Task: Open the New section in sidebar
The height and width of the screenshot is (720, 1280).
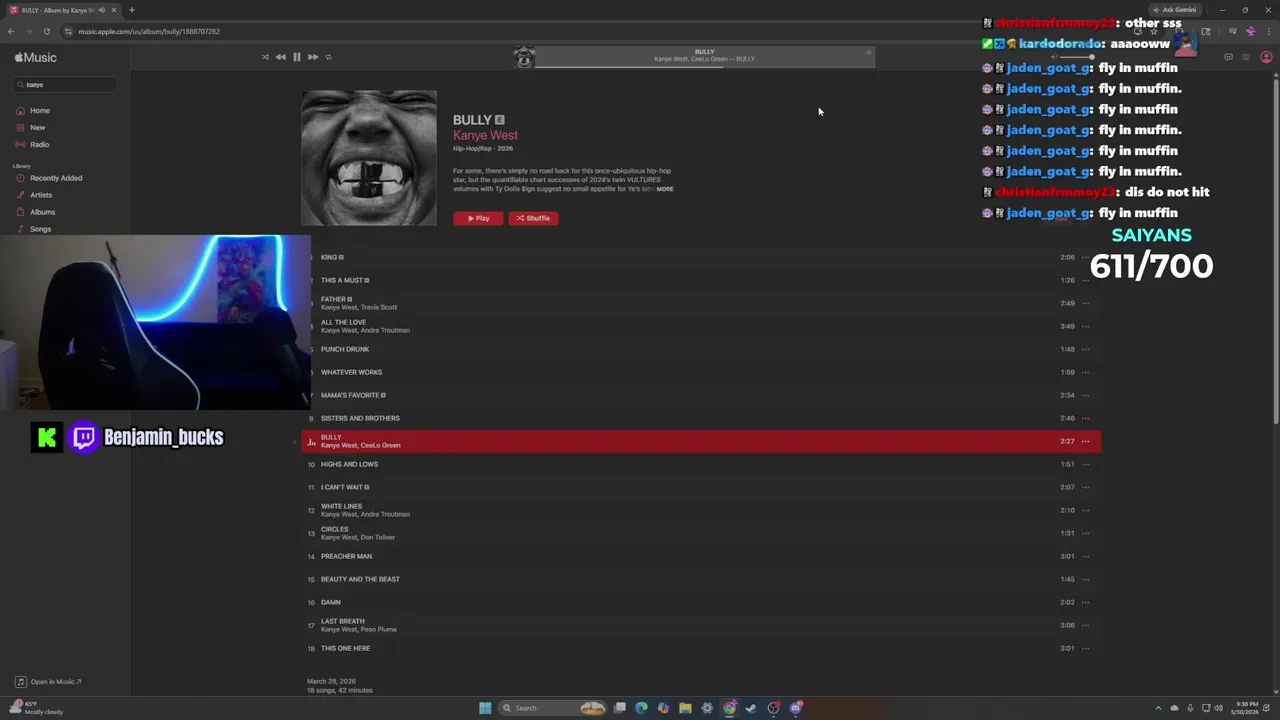Action: 37,128
